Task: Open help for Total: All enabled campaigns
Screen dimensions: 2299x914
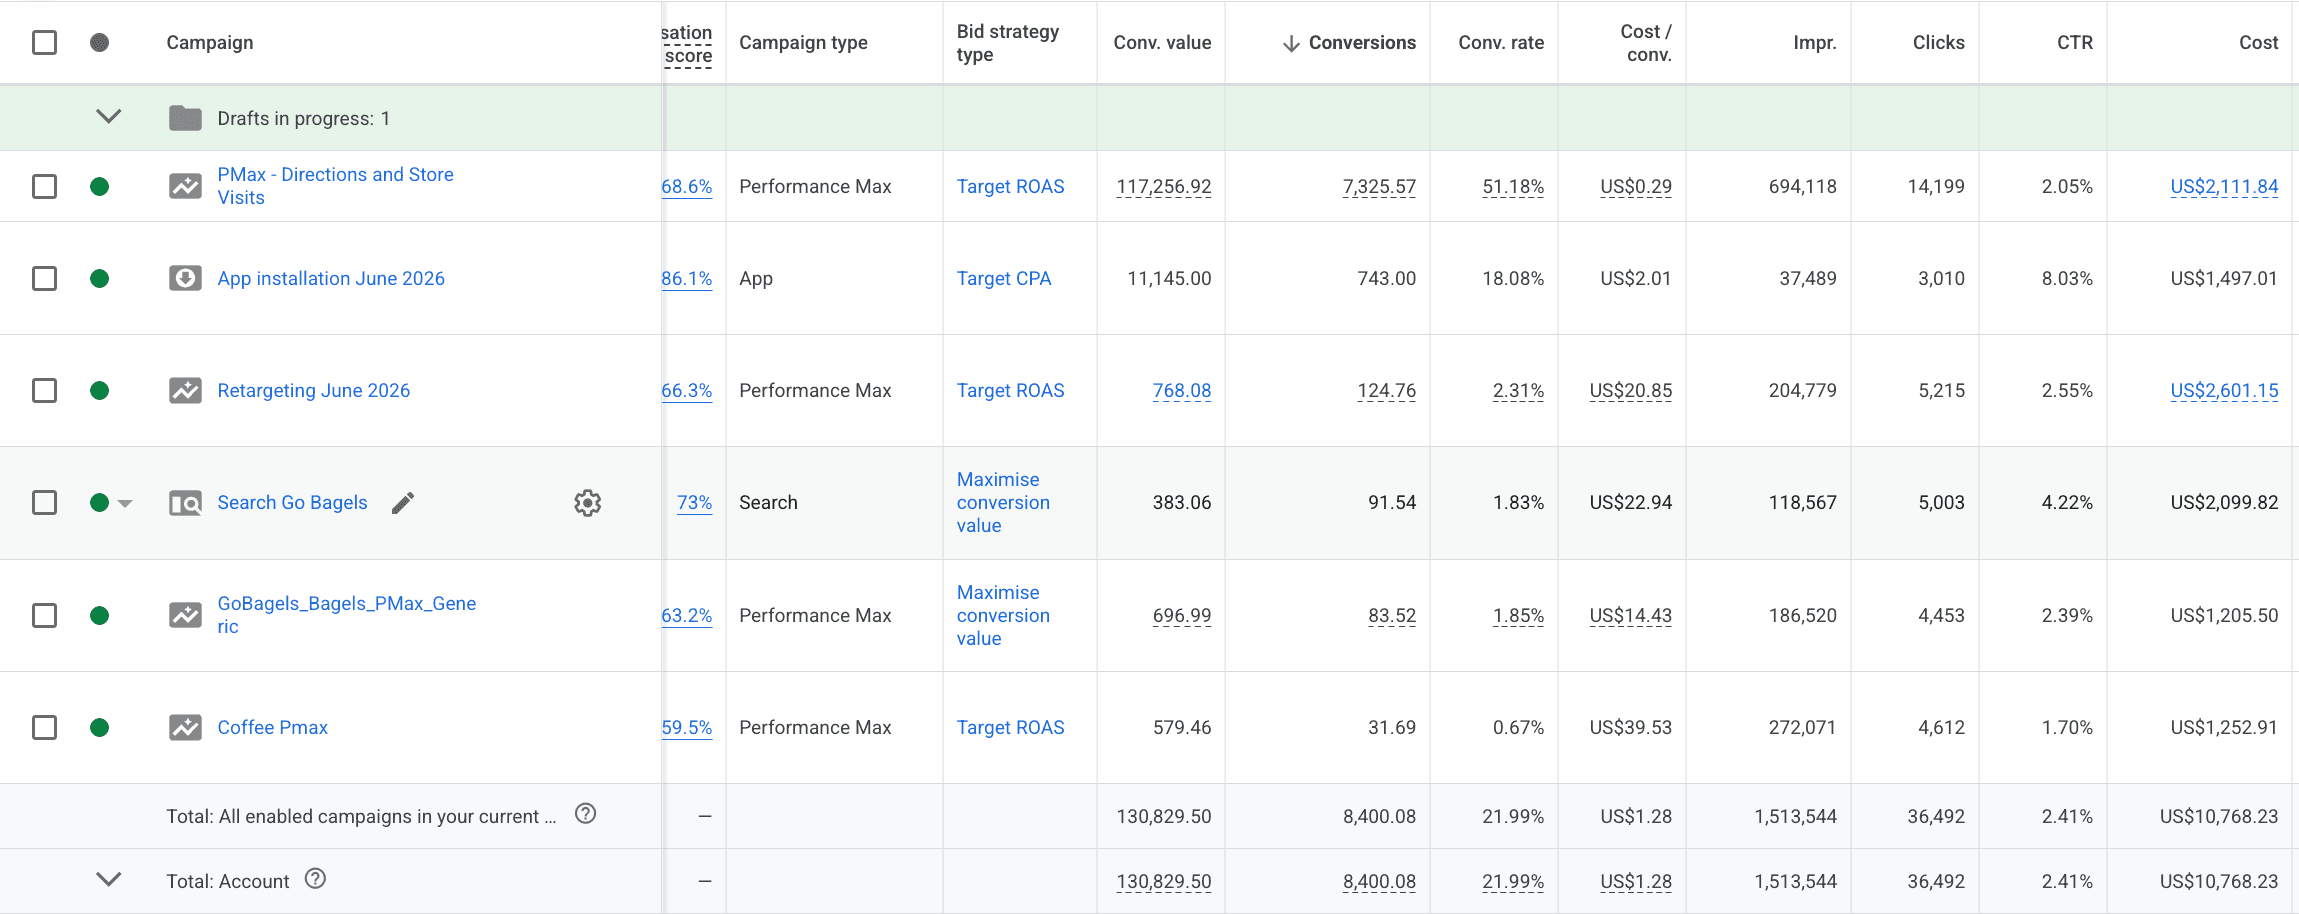Action: pos(586,814)
